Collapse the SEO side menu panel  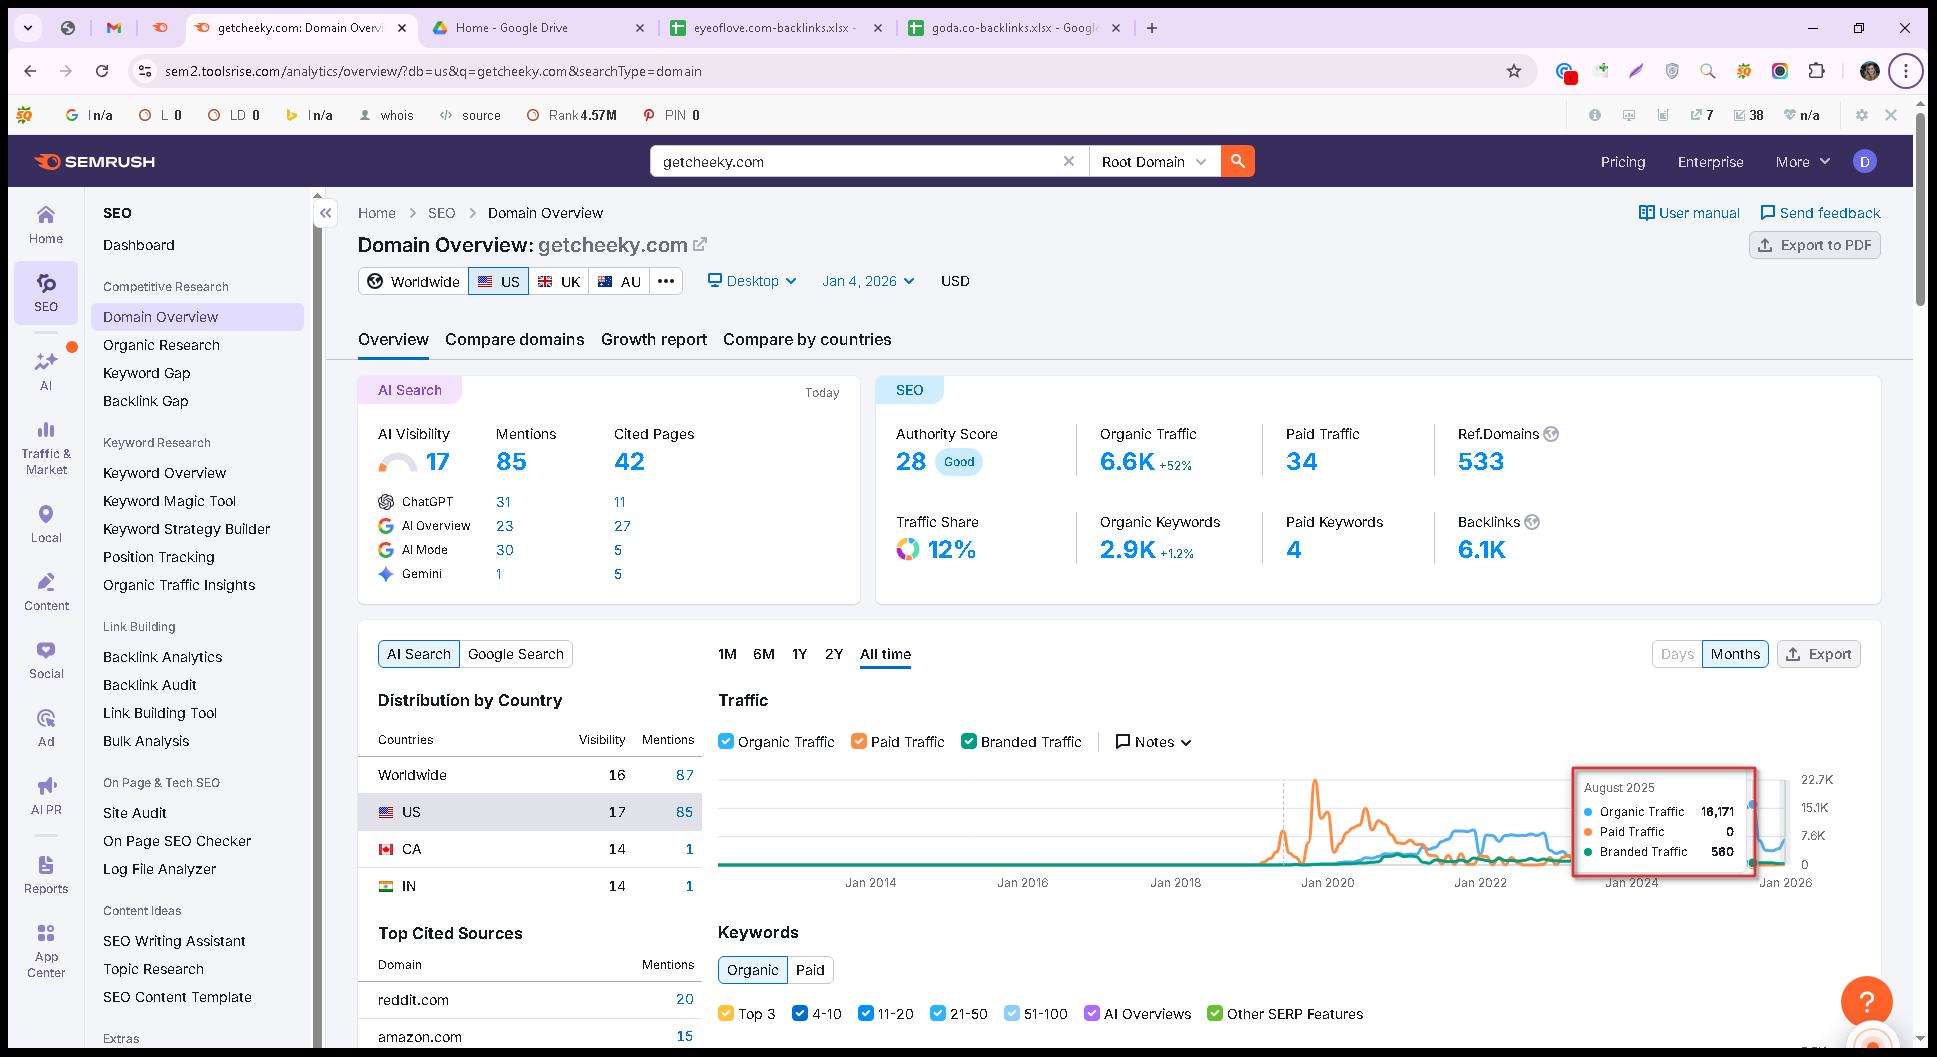[326, 213]
